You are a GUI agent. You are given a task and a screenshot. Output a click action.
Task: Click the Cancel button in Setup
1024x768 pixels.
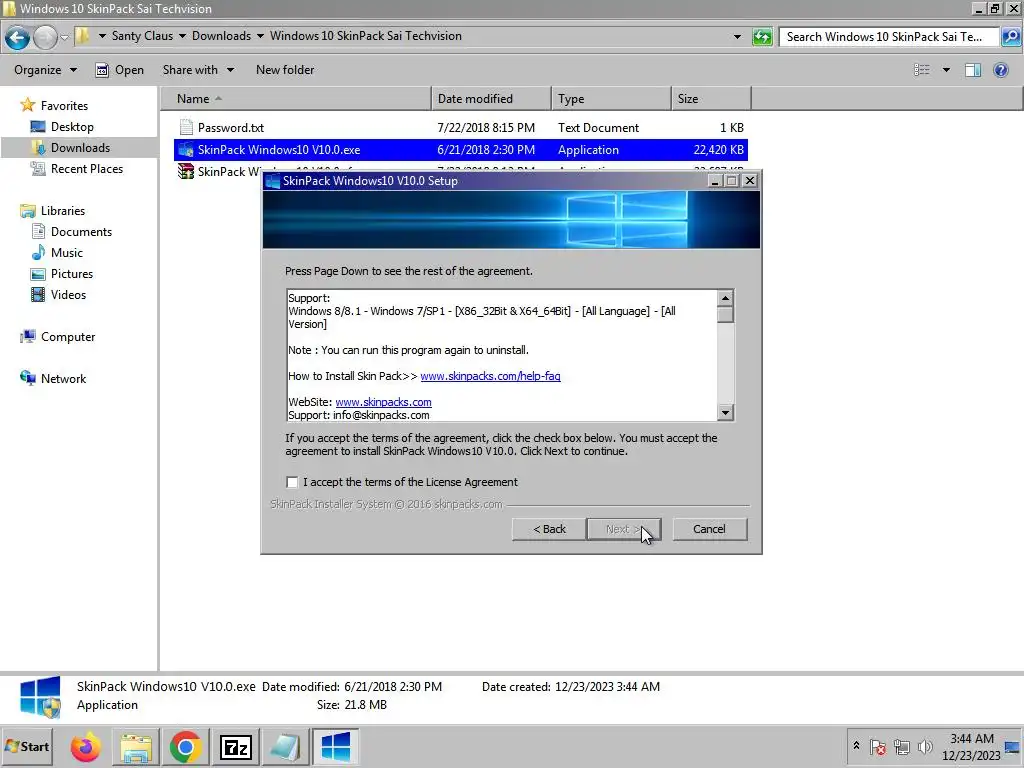click(x=709, y=529)
